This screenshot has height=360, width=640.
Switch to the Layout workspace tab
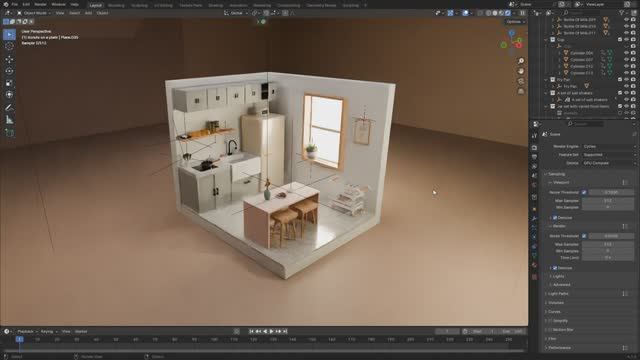pyautogui.click(x=96, y=5)
